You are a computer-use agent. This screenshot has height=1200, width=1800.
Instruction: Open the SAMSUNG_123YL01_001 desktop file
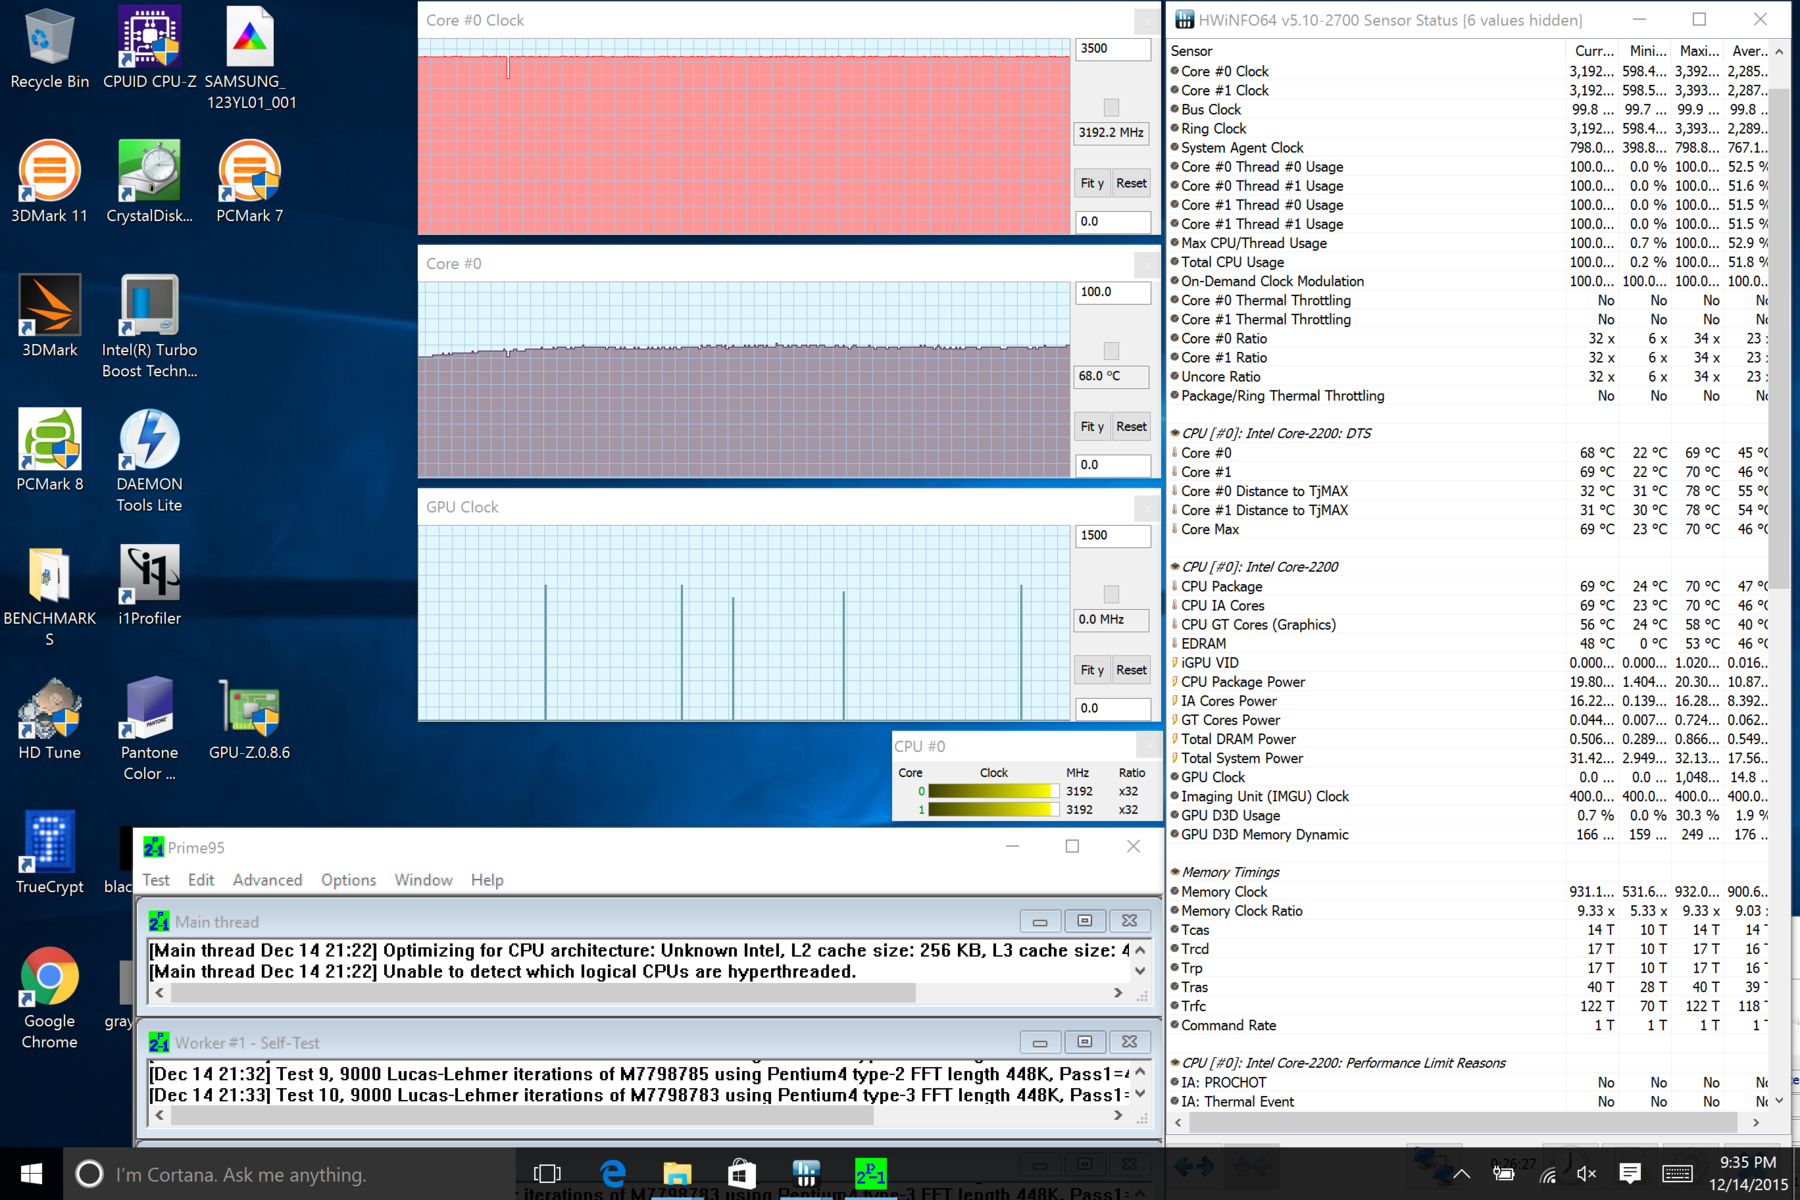(250, 58)
